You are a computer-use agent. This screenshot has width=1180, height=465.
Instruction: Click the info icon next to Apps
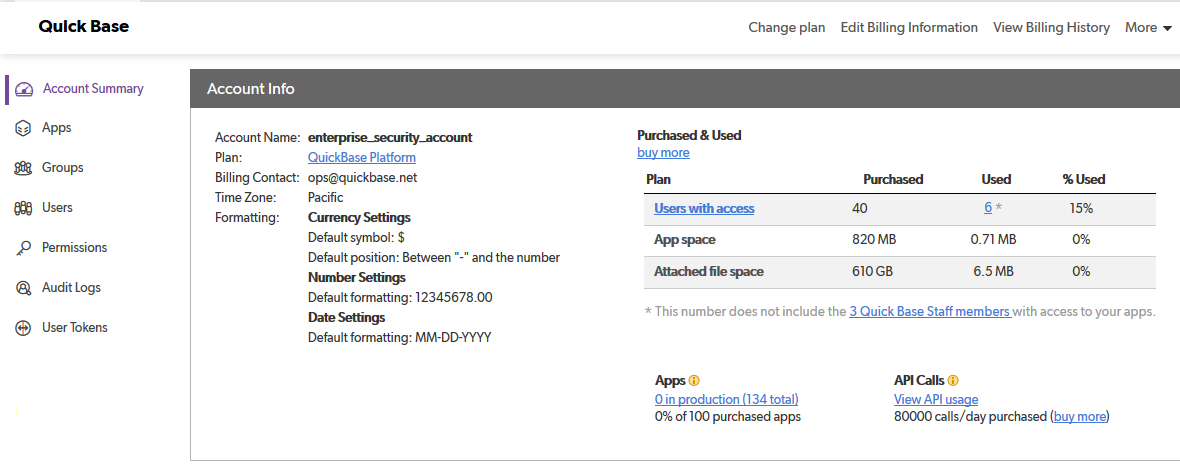tap(695, 381)
